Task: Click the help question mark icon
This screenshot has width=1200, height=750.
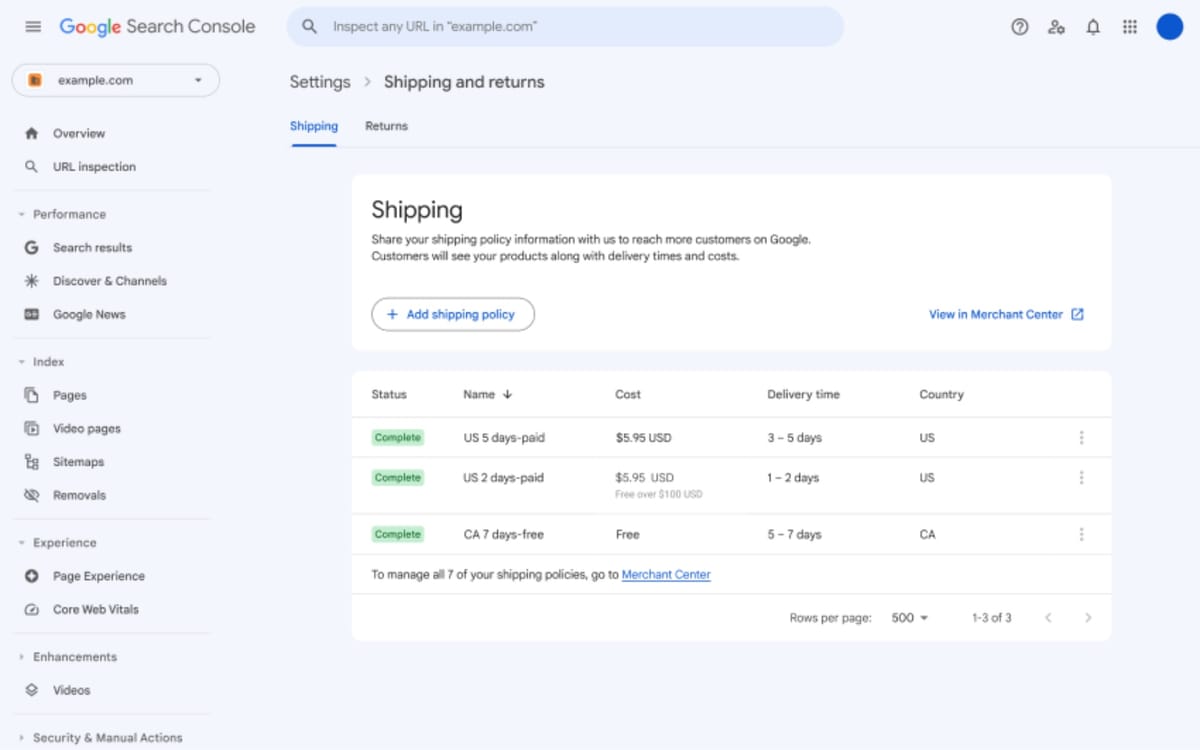Action: coord(1019,27)
